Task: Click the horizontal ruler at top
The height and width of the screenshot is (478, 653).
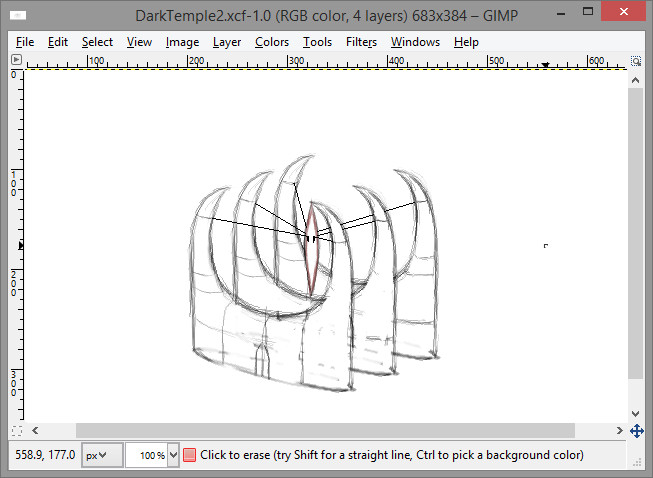Action: [325, 62]
